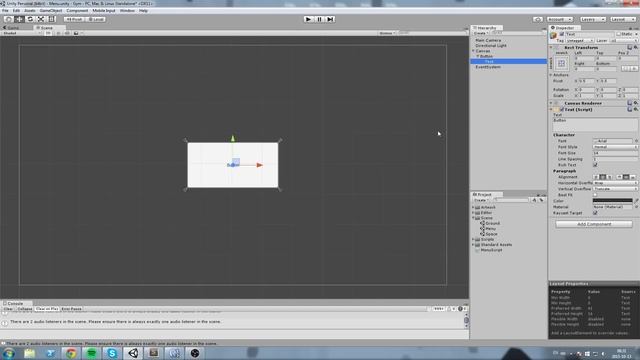Viewport: 640px width, 360px height.
Task: Pause the game playback
Action: [320, 19]
